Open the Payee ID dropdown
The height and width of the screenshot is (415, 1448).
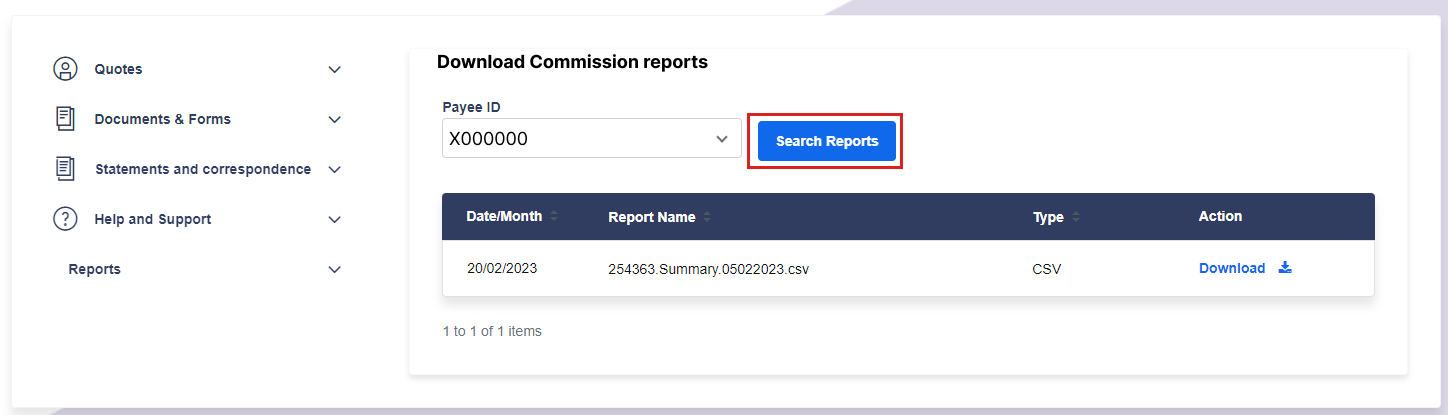(x=592, y=139)
